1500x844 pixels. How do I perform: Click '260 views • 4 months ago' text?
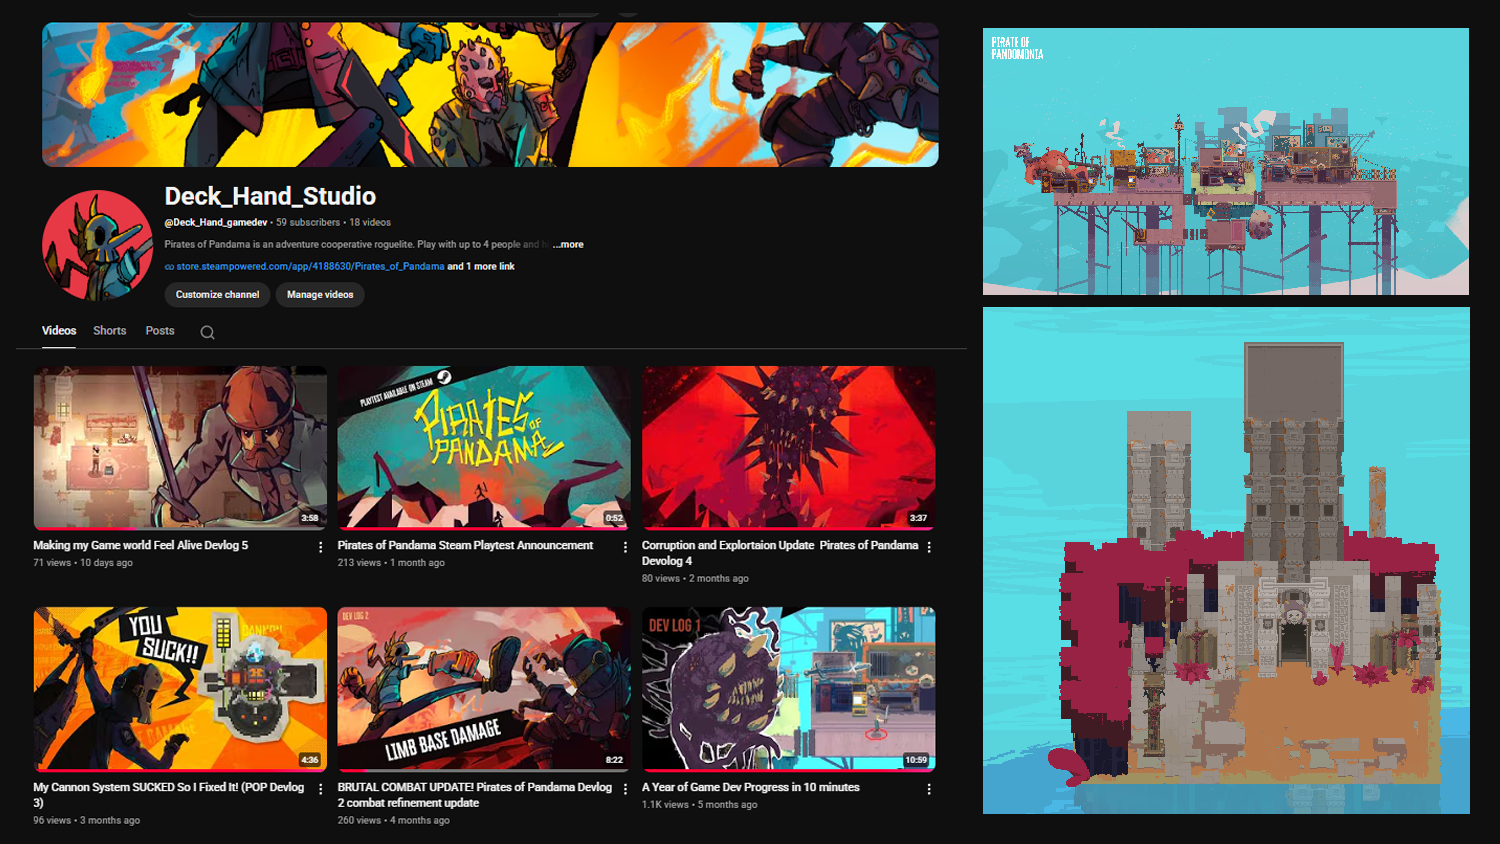pyautogui.click(x=393, y=821)
